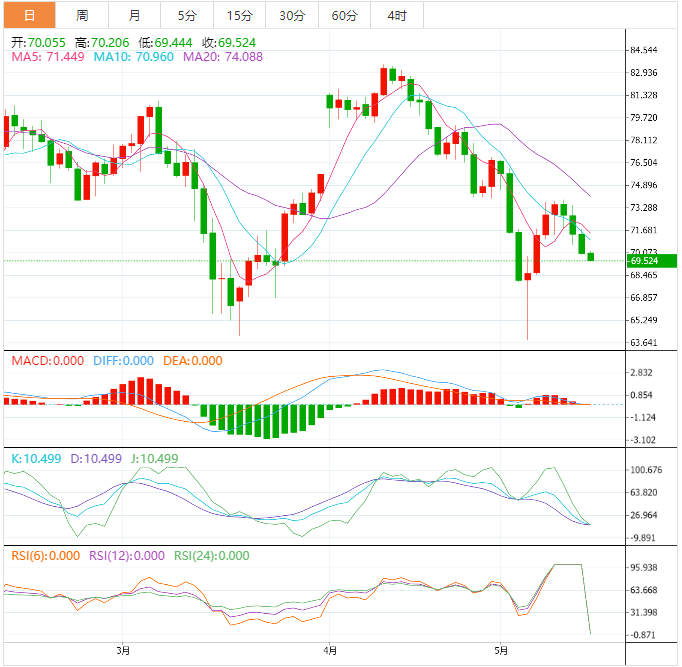
Task: Click the RSI(24) indicator label
Action: point(212,556)
